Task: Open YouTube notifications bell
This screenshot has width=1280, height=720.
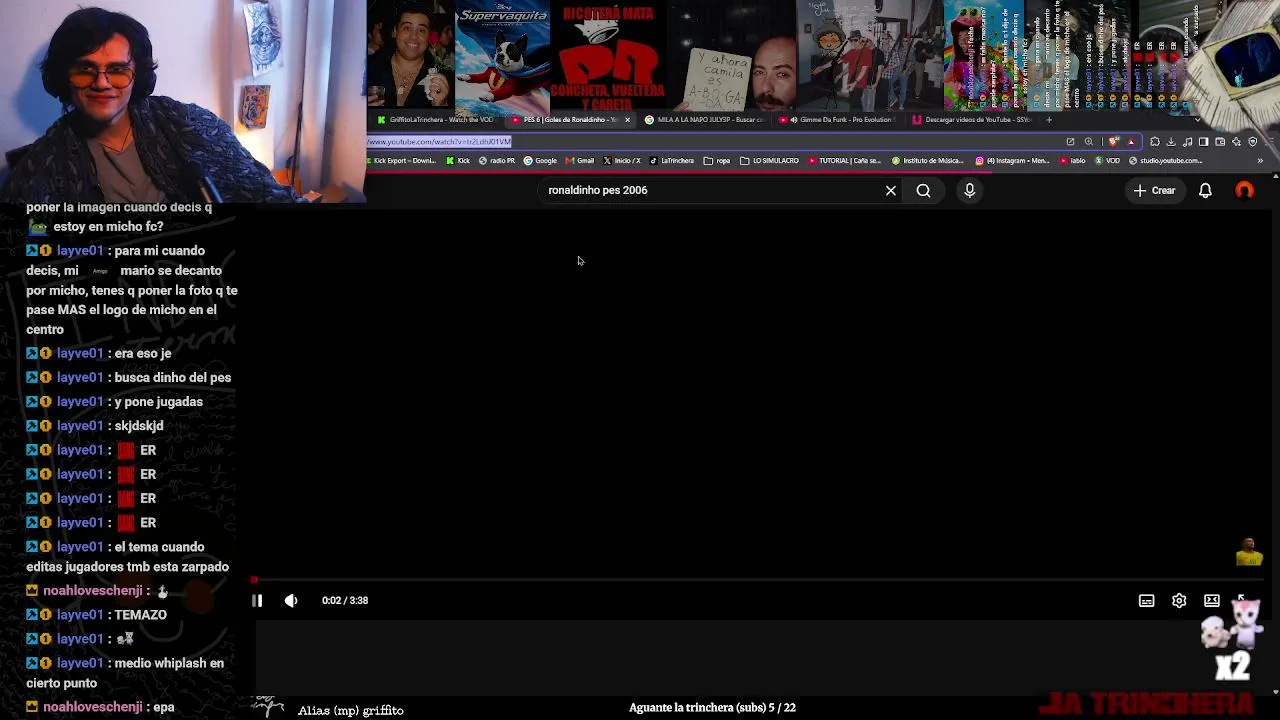Action: coord(1205,190)
